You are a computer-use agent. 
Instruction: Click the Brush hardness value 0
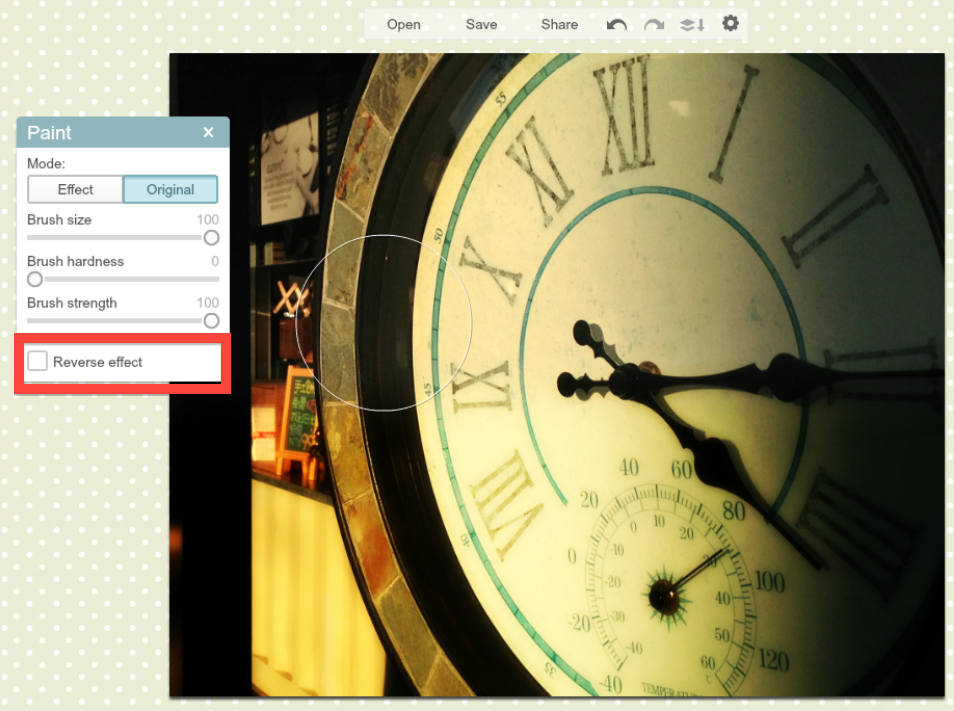[x=215, y=261]
